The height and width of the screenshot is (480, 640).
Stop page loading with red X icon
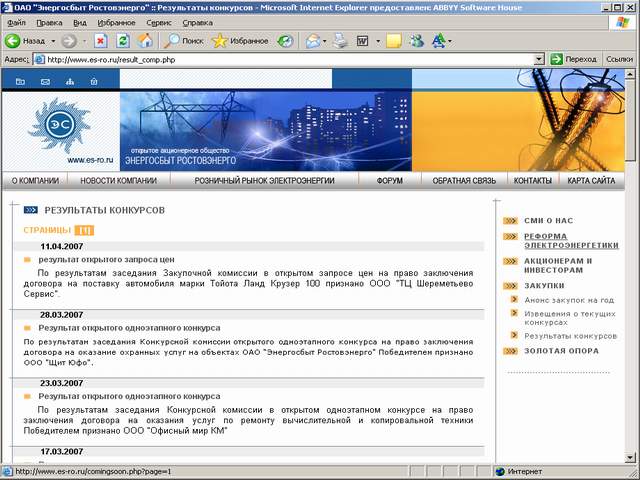[100, 41]
